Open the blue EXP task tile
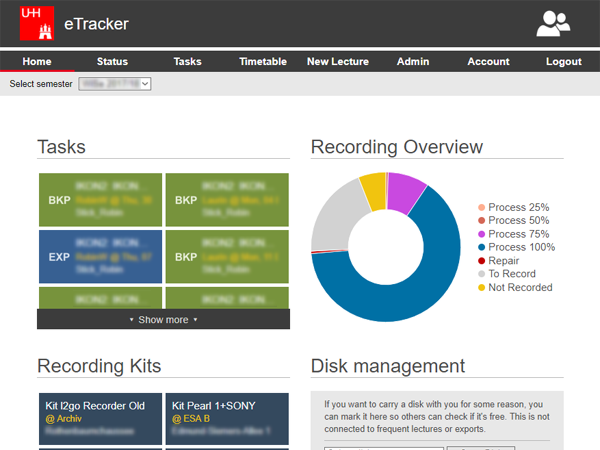This screenshot has height=450, width=600. pos(99,256)
